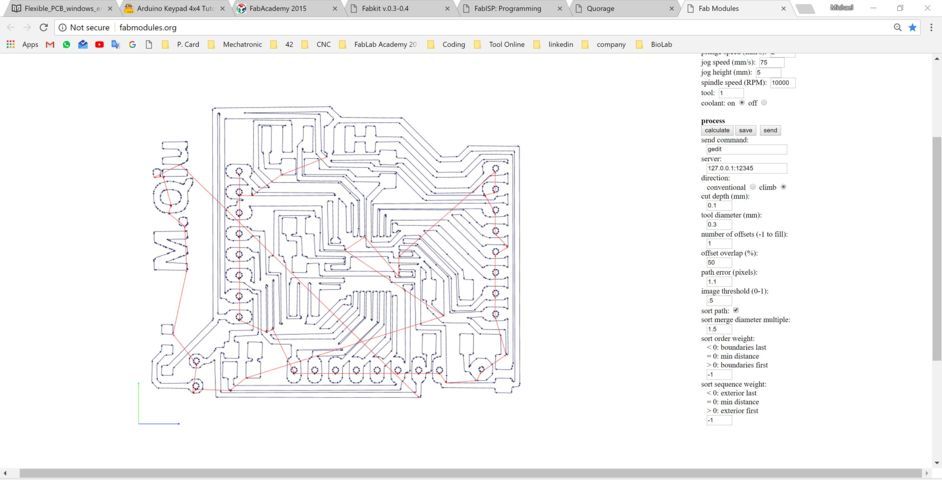This screenshot has height=480, width=942.
Task: Click the zoom magnifier icon in address bar
Action: click(898, 28)
